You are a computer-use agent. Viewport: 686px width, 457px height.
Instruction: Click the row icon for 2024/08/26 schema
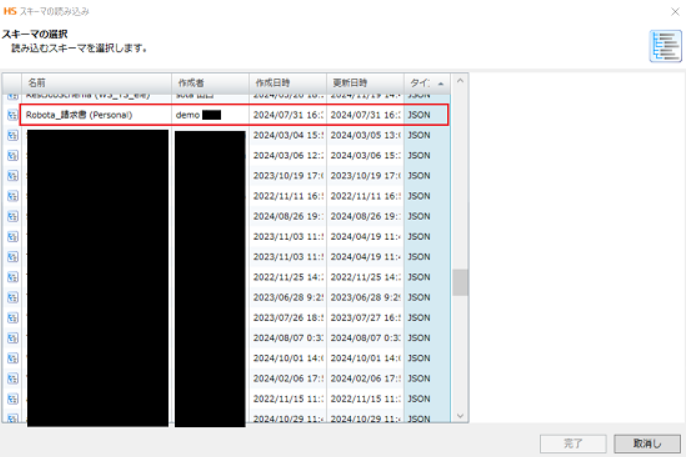[x=12, y=216]
